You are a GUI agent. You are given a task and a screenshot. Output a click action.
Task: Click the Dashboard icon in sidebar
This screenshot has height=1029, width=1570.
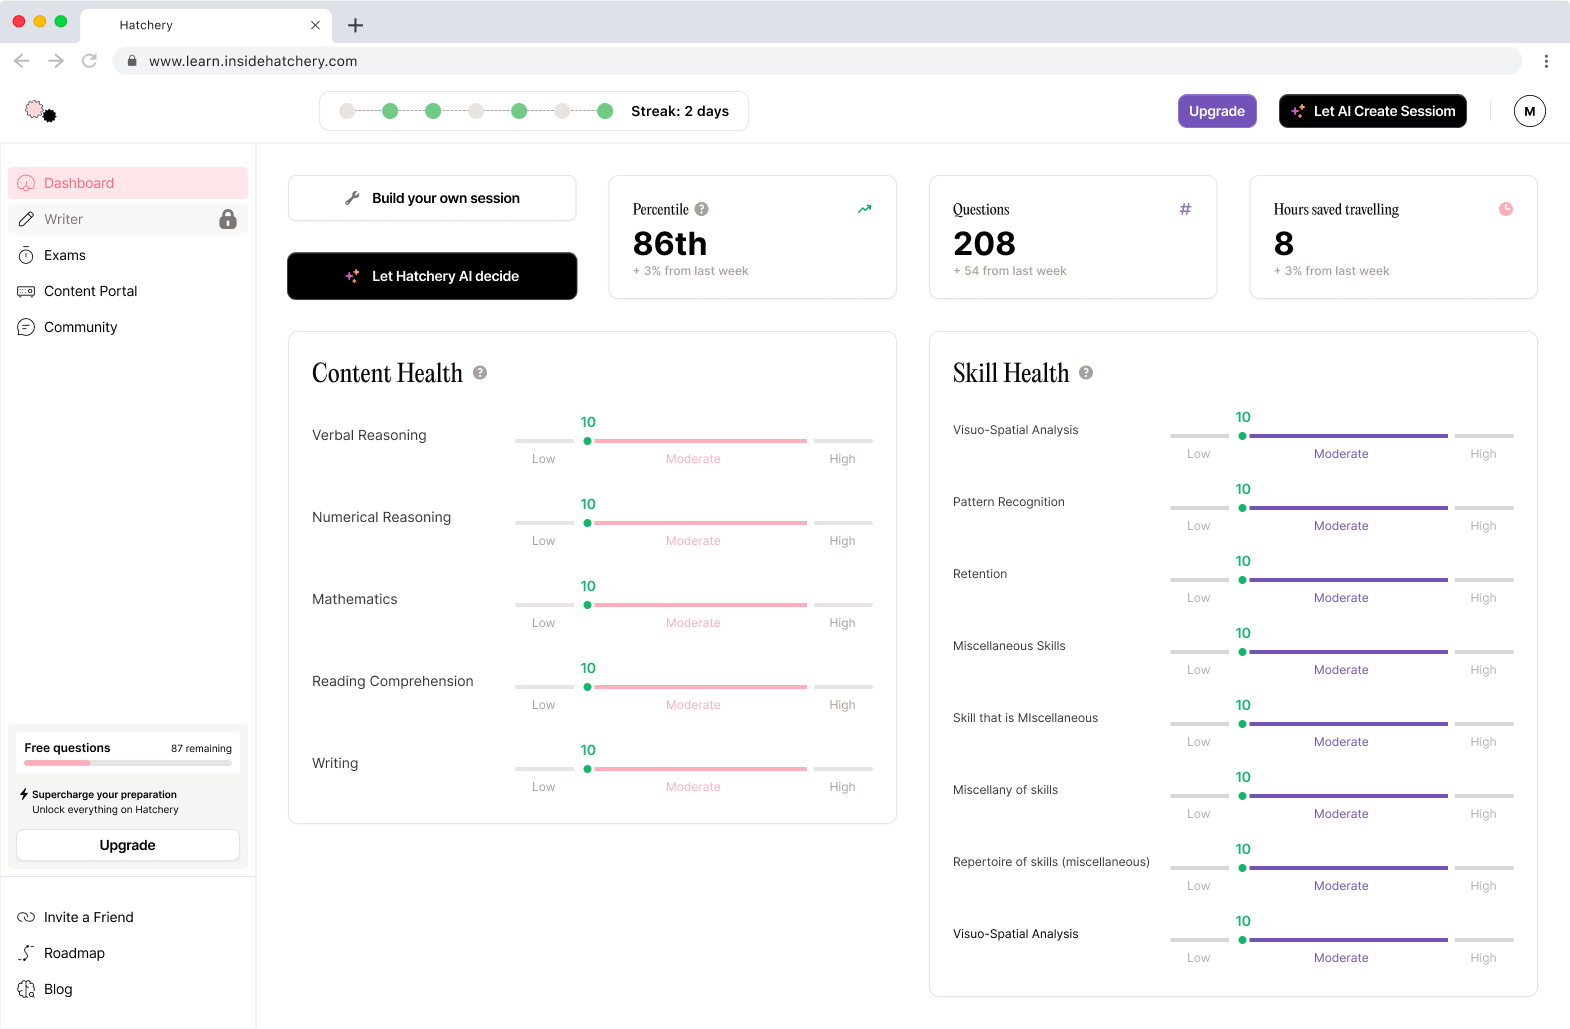pos(26,183)
